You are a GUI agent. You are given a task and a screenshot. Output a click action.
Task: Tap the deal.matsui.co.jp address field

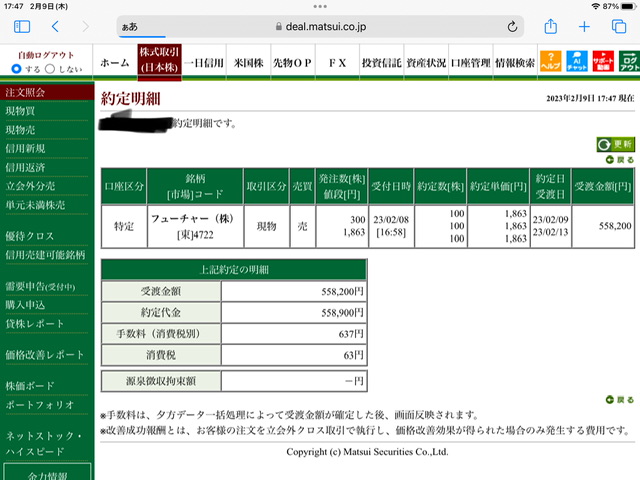point(320,27)
